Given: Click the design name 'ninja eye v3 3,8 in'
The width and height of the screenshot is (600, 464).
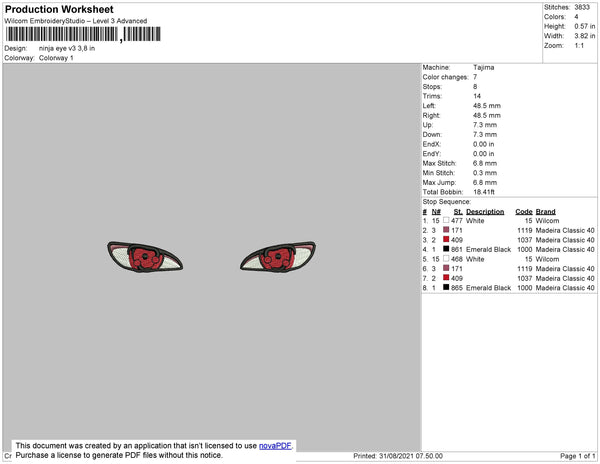Looking at the screenshot, I should 67,49.
